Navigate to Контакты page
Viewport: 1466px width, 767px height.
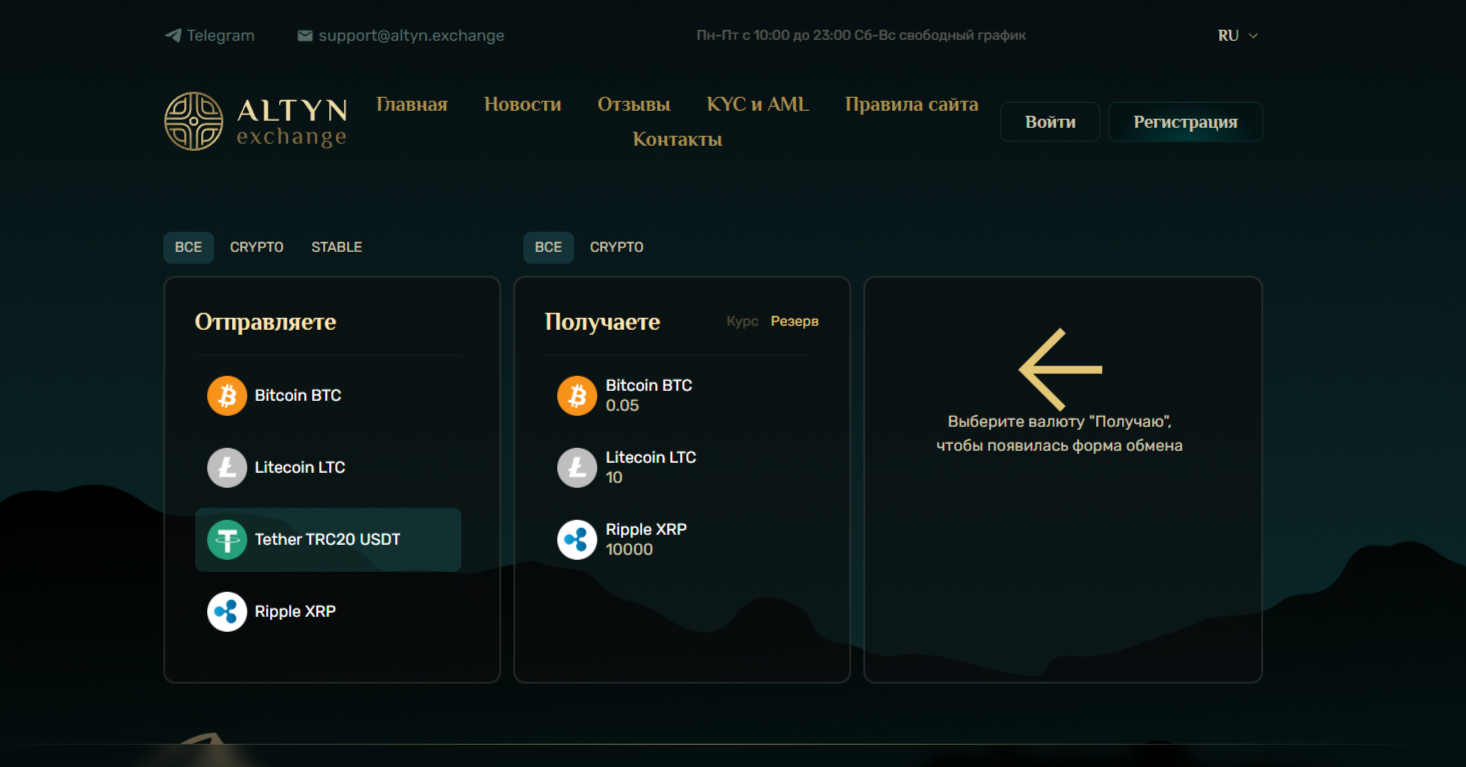(678, 140)
